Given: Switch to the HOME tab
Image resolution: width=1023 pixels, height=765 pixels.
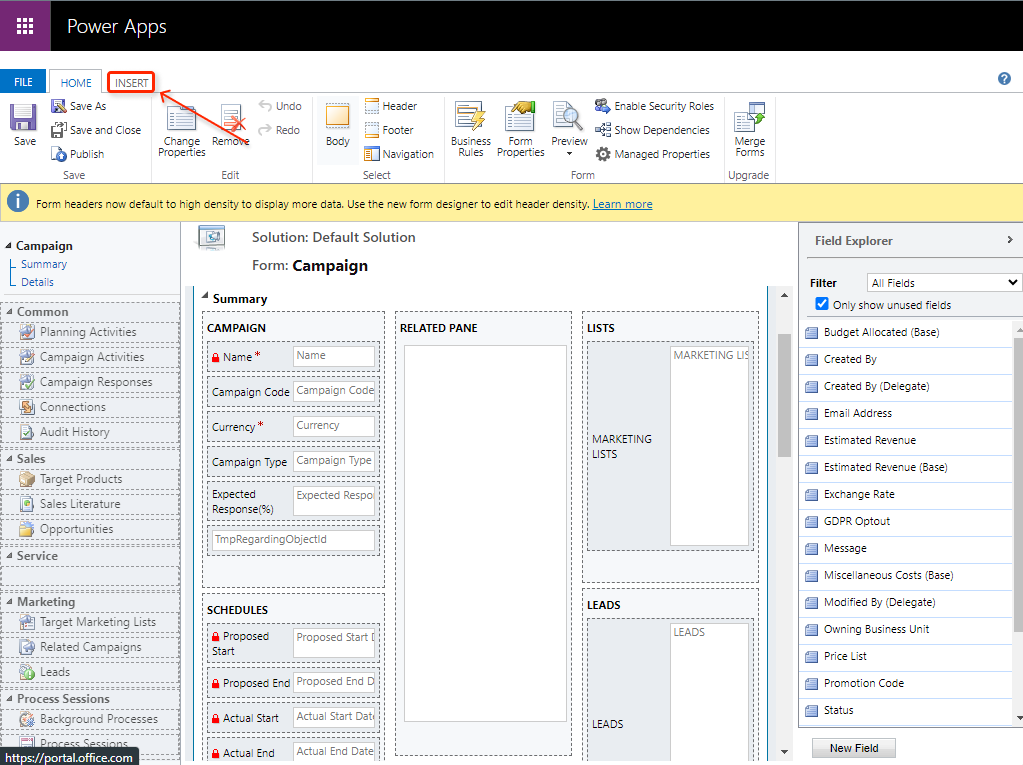Looking at the screenshot, I should tap(76, 83).
